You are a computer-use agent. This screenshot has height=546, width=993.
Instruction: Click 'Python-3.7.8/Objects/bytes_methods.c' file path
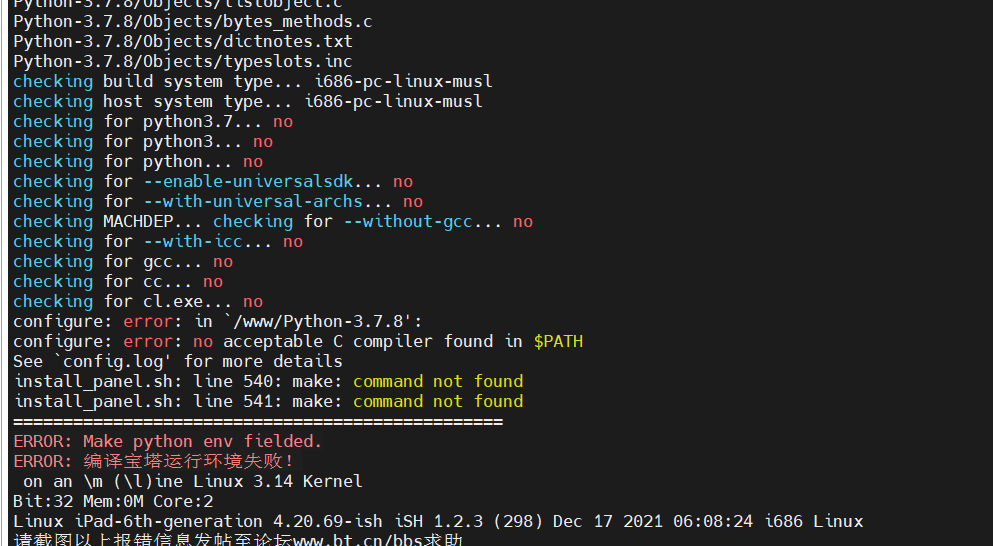(x=193, y=22)
